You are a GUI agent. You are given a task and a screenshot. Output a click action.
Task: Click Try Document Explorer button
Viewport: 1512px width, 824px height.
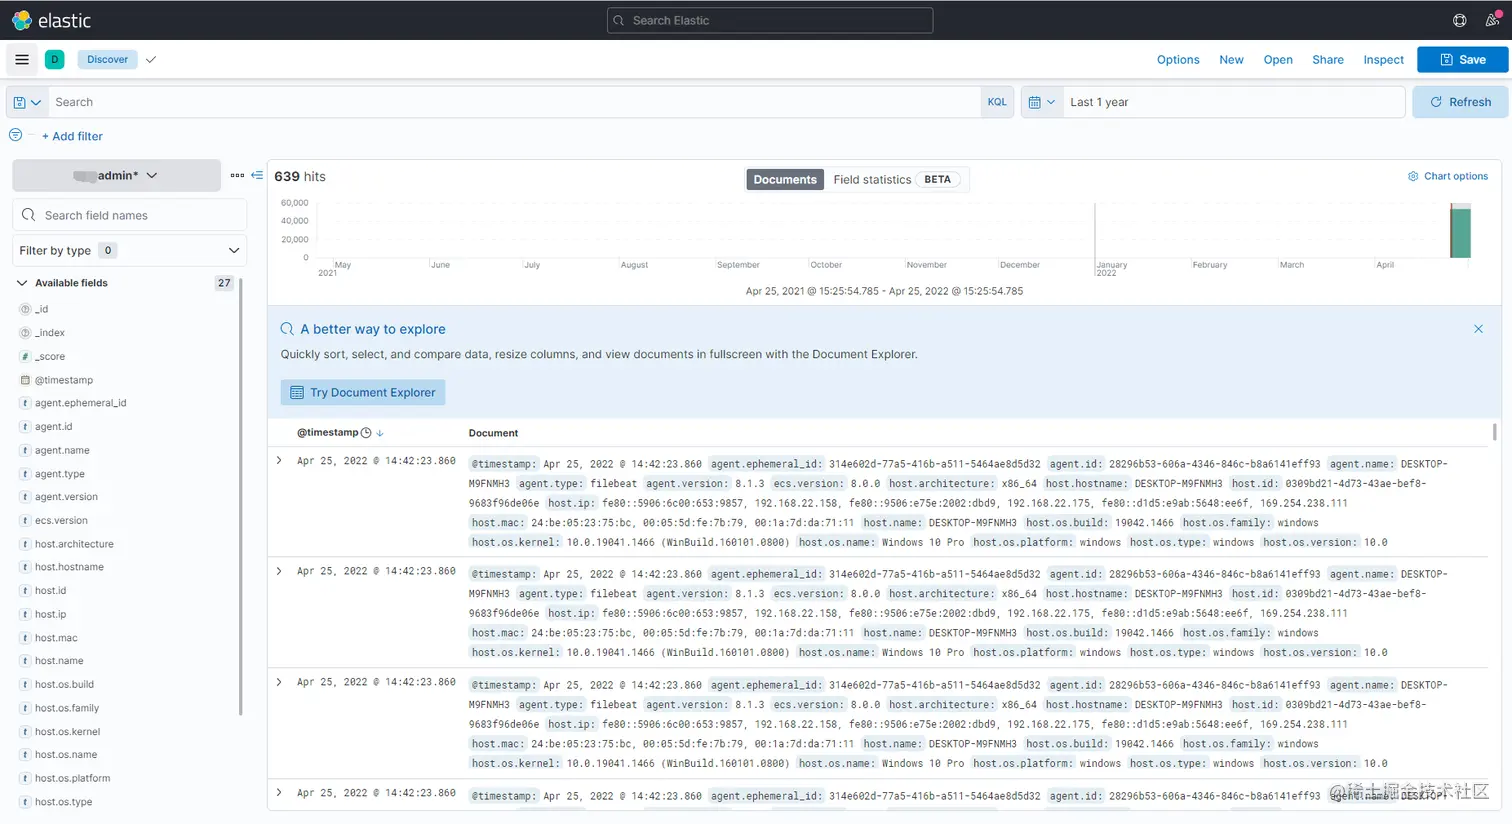coord(363,392)
